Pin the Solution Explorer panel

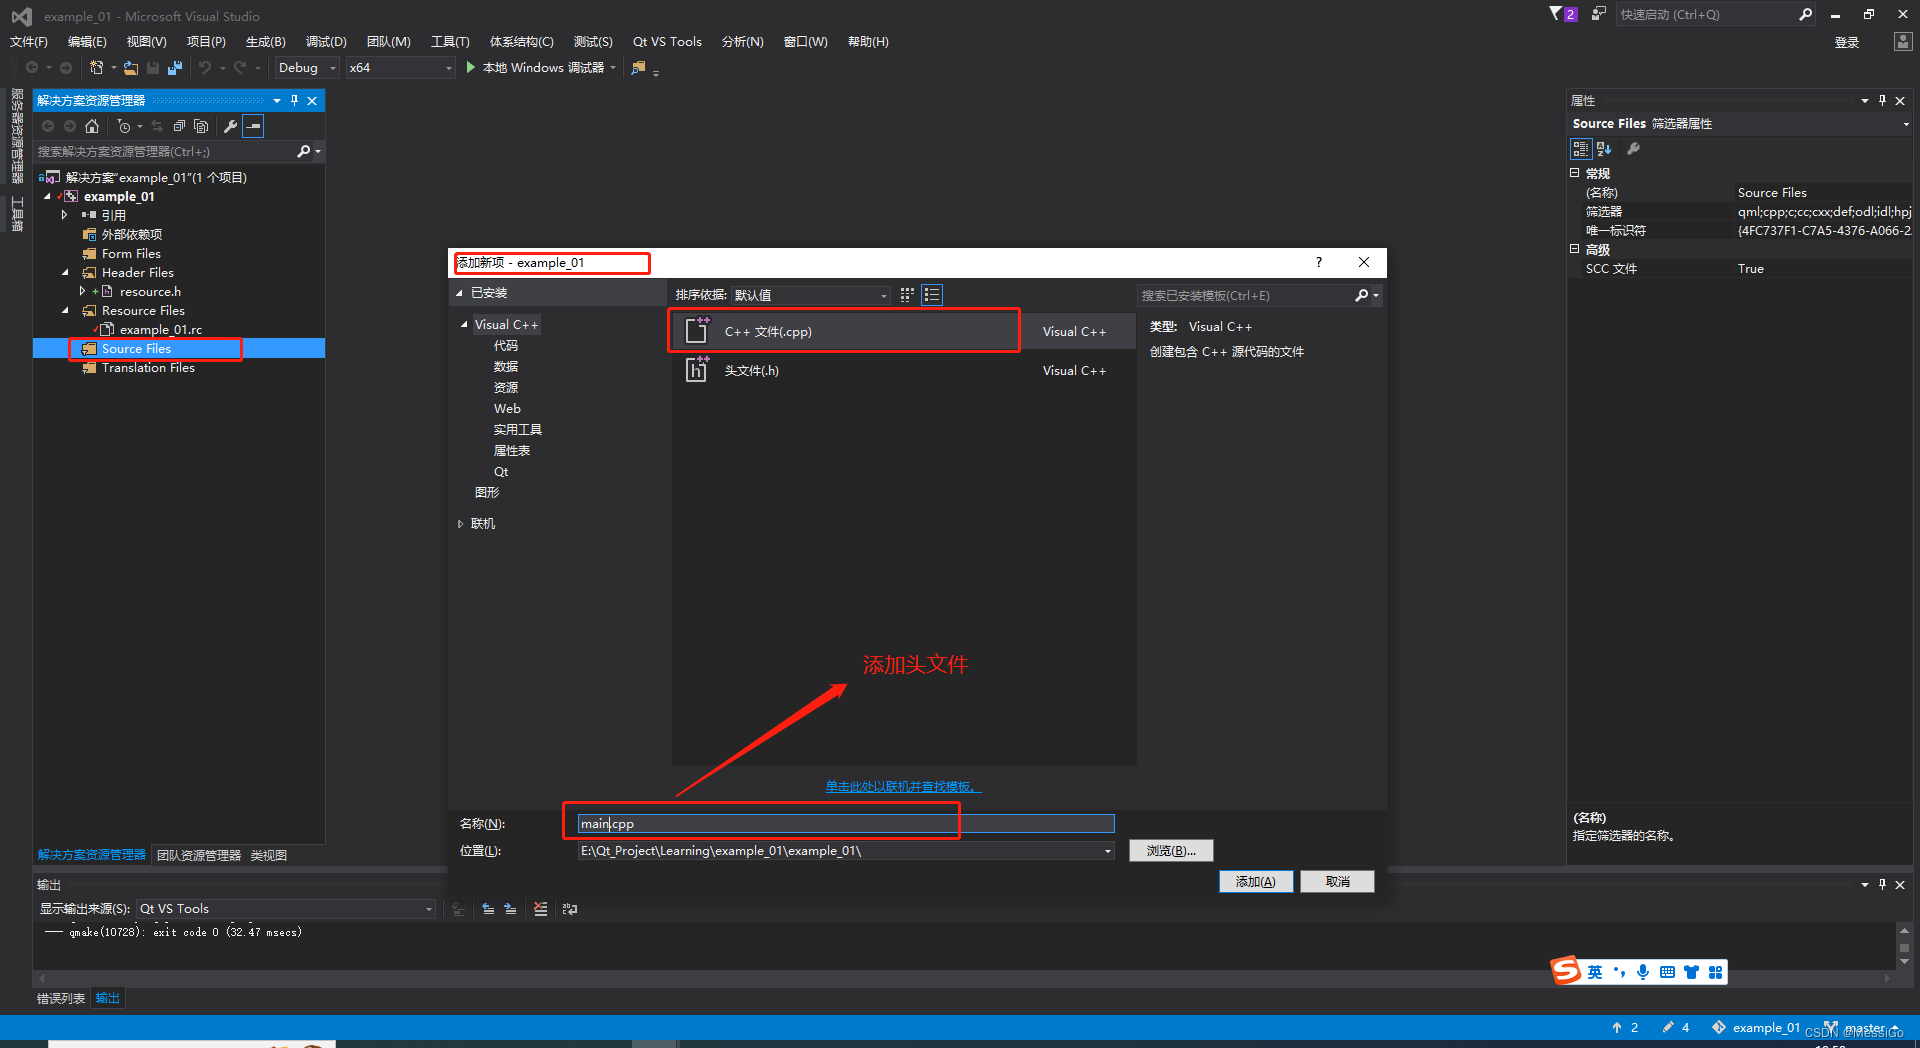pos(294,101)
